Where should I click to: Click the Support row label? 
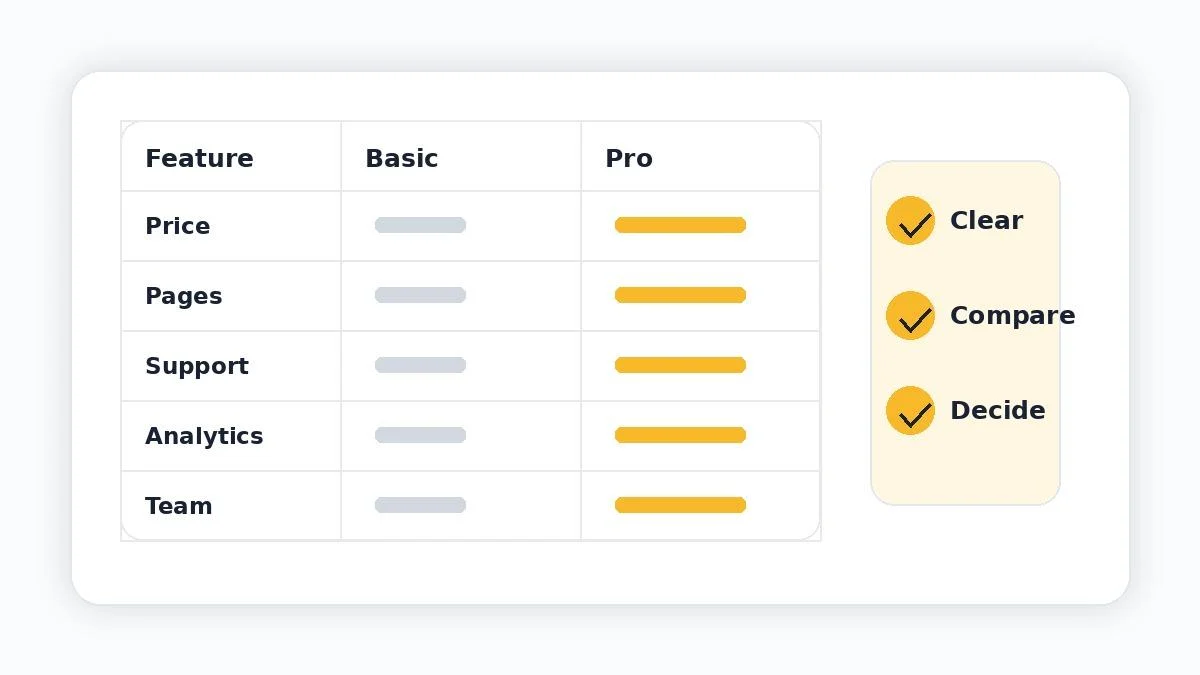pos(197,366)
